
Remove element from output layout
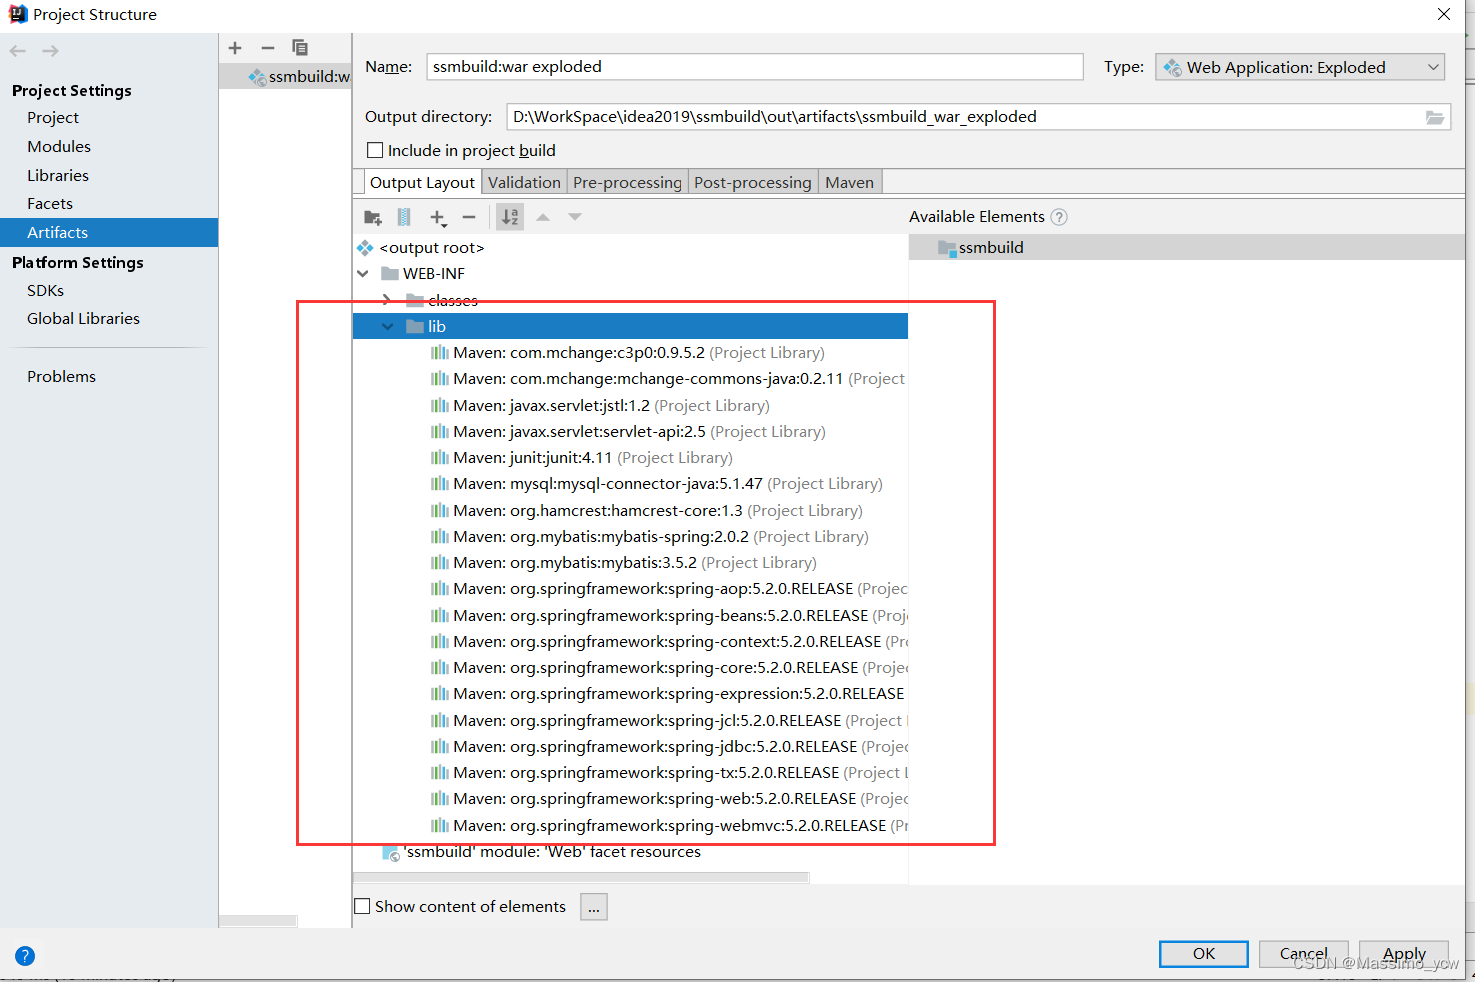click(x=469, y=217)
